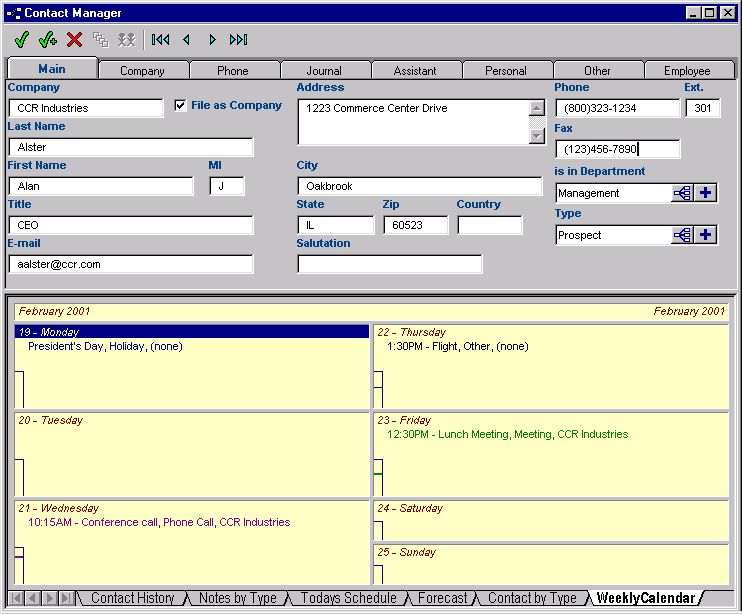Viewport: 742px width, 614px height.
Task: Open the Department tree picker for Management
Action: click(x=683, y=193)
